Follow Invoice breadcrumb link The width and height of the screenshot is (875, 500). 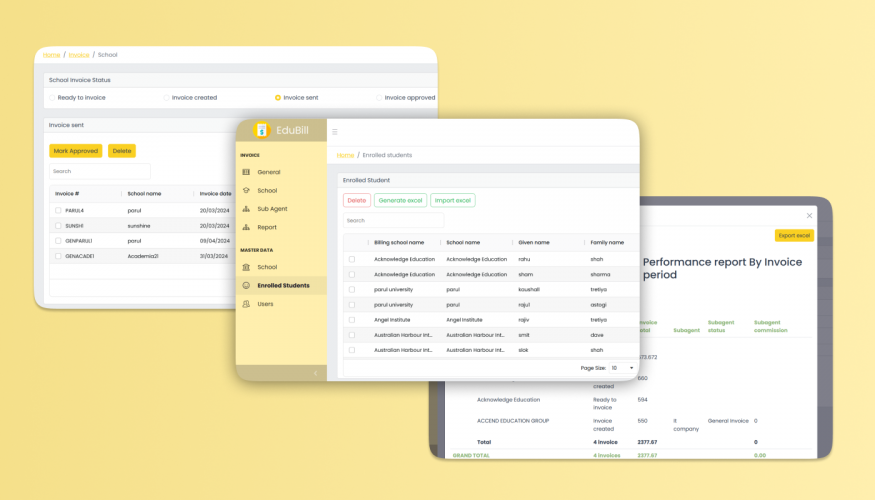click(79, 55)
